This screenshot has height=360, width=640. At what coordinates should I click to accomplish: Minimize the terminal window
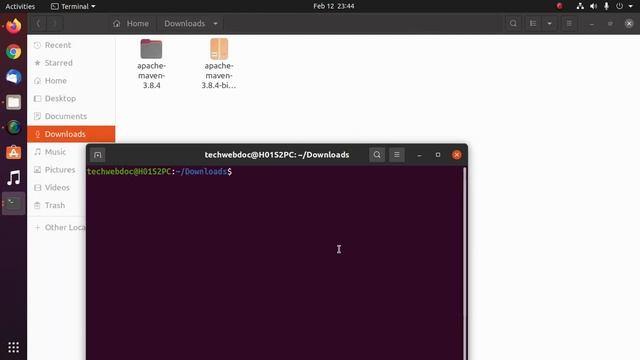pyautogui.click(x=420, y=155)
